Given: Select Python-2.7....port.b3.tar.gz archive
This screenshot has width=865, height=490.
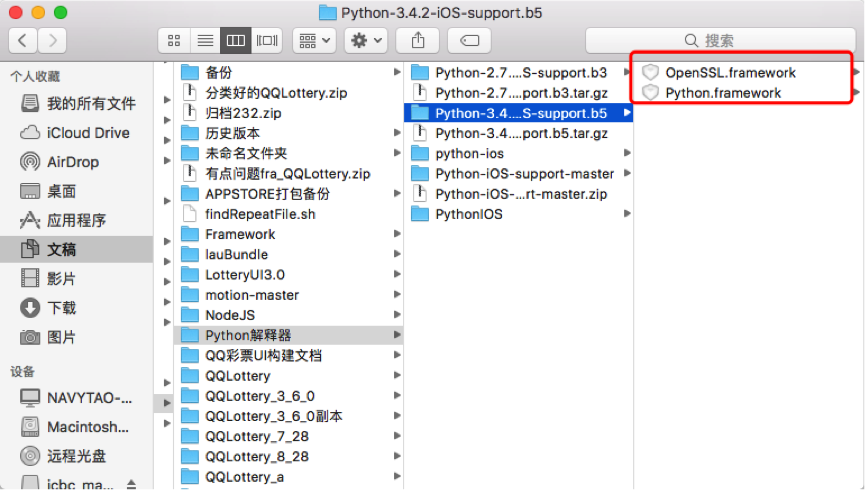Looking at the screenshot, I should point(519,93).
